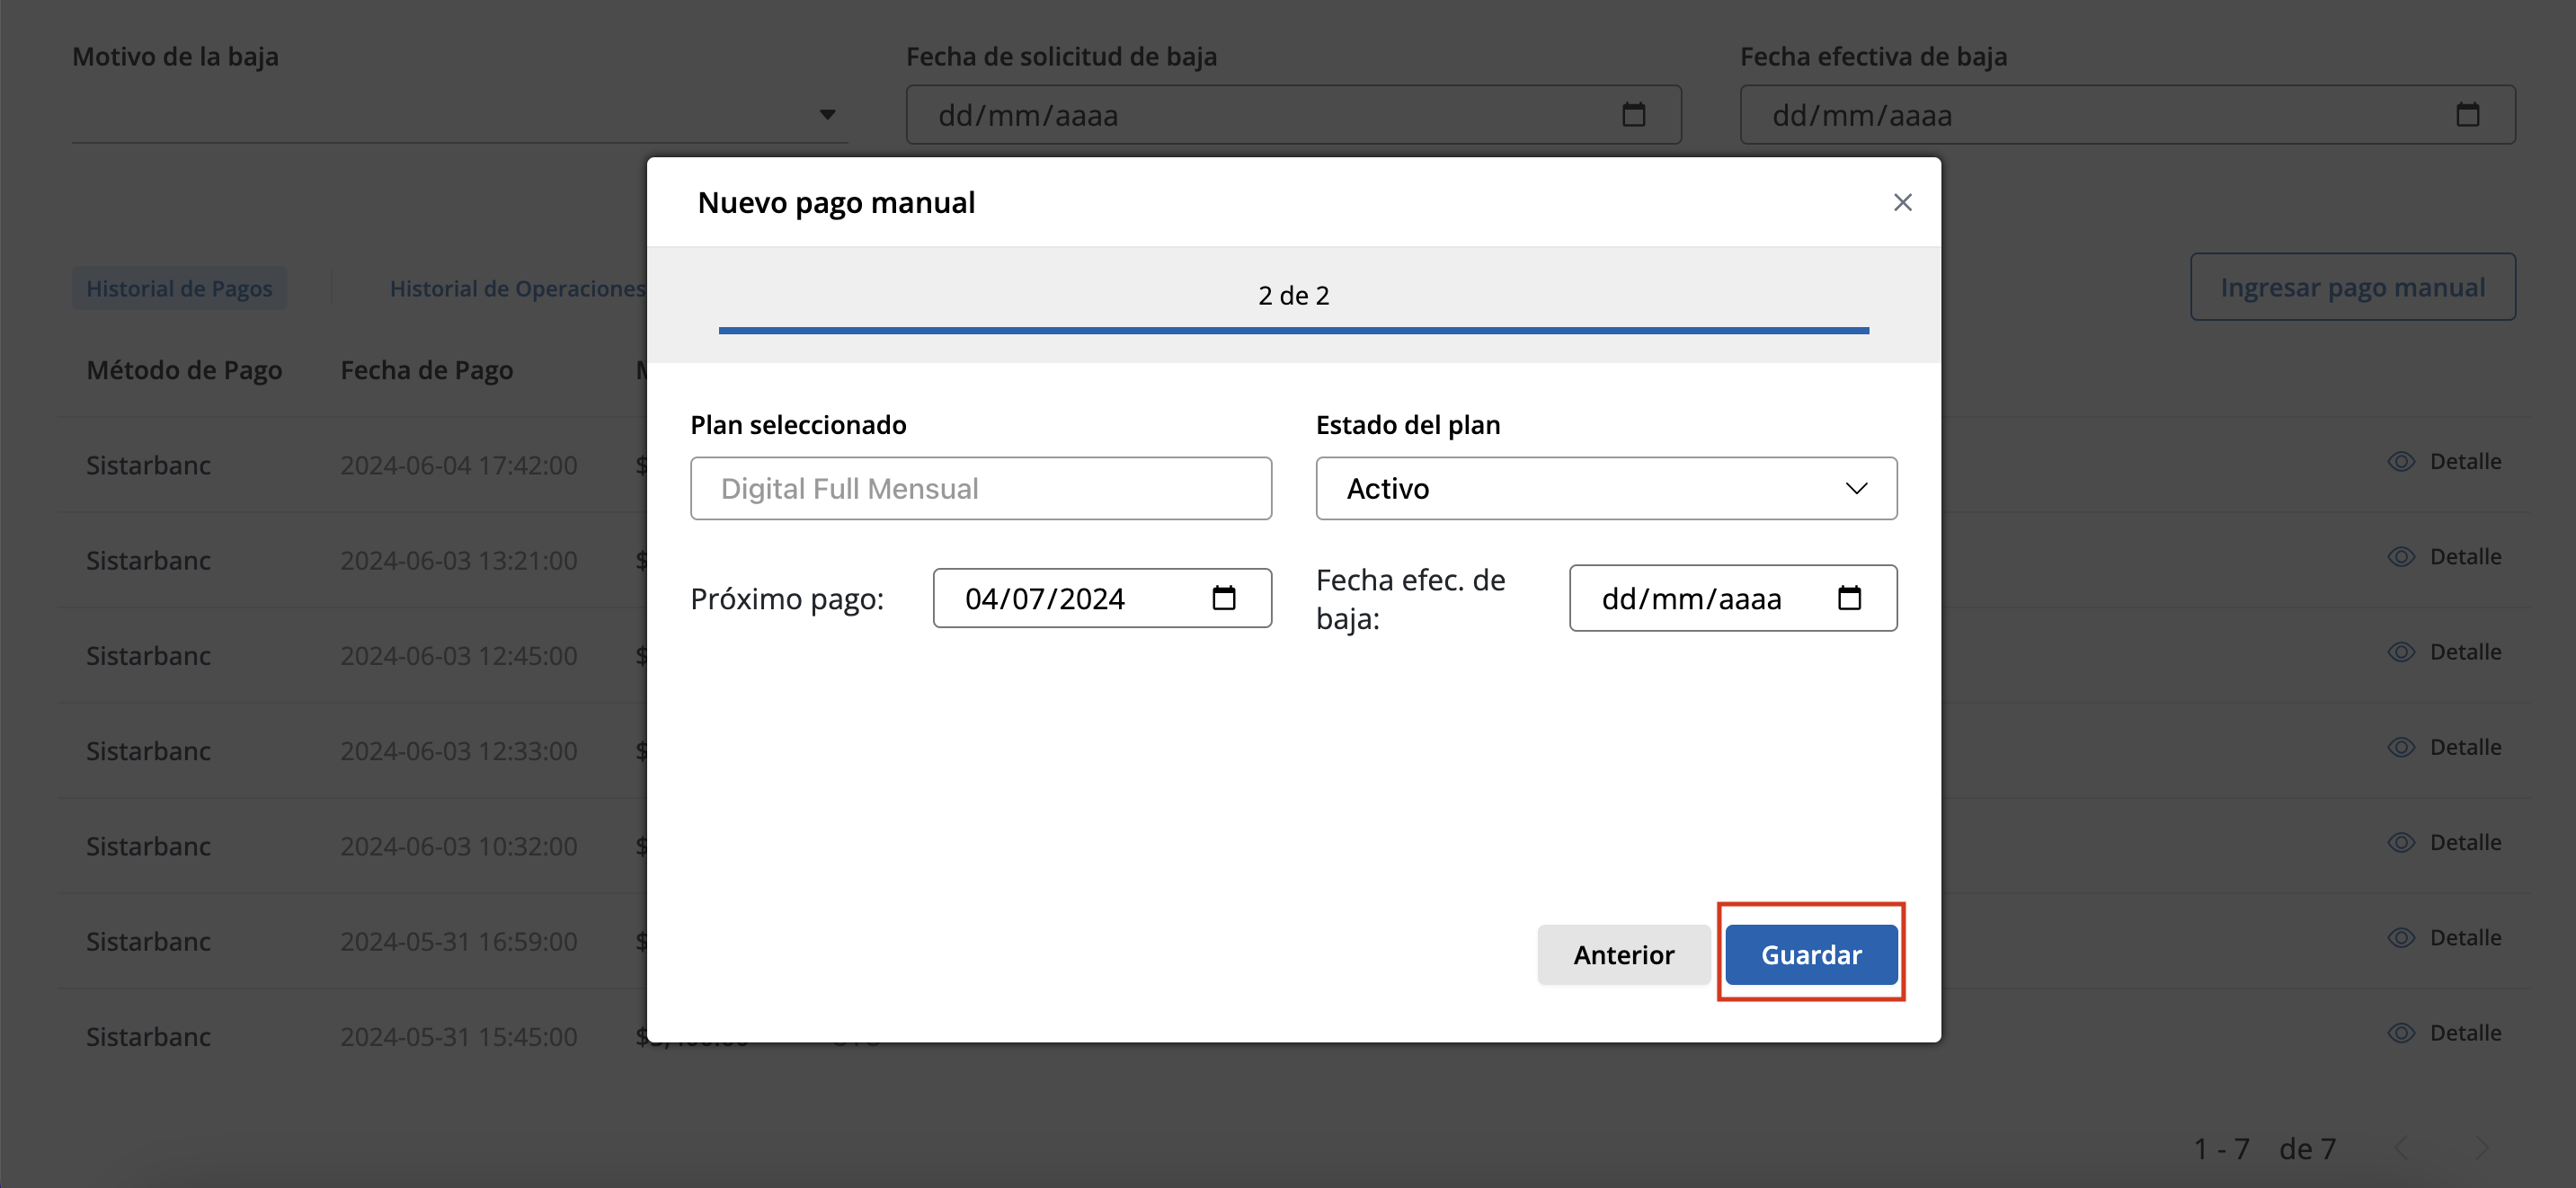Expand the Motivo de la baja dropdown
Viewport: 2576px width, 1188px height.
click(x=827, y=114)
